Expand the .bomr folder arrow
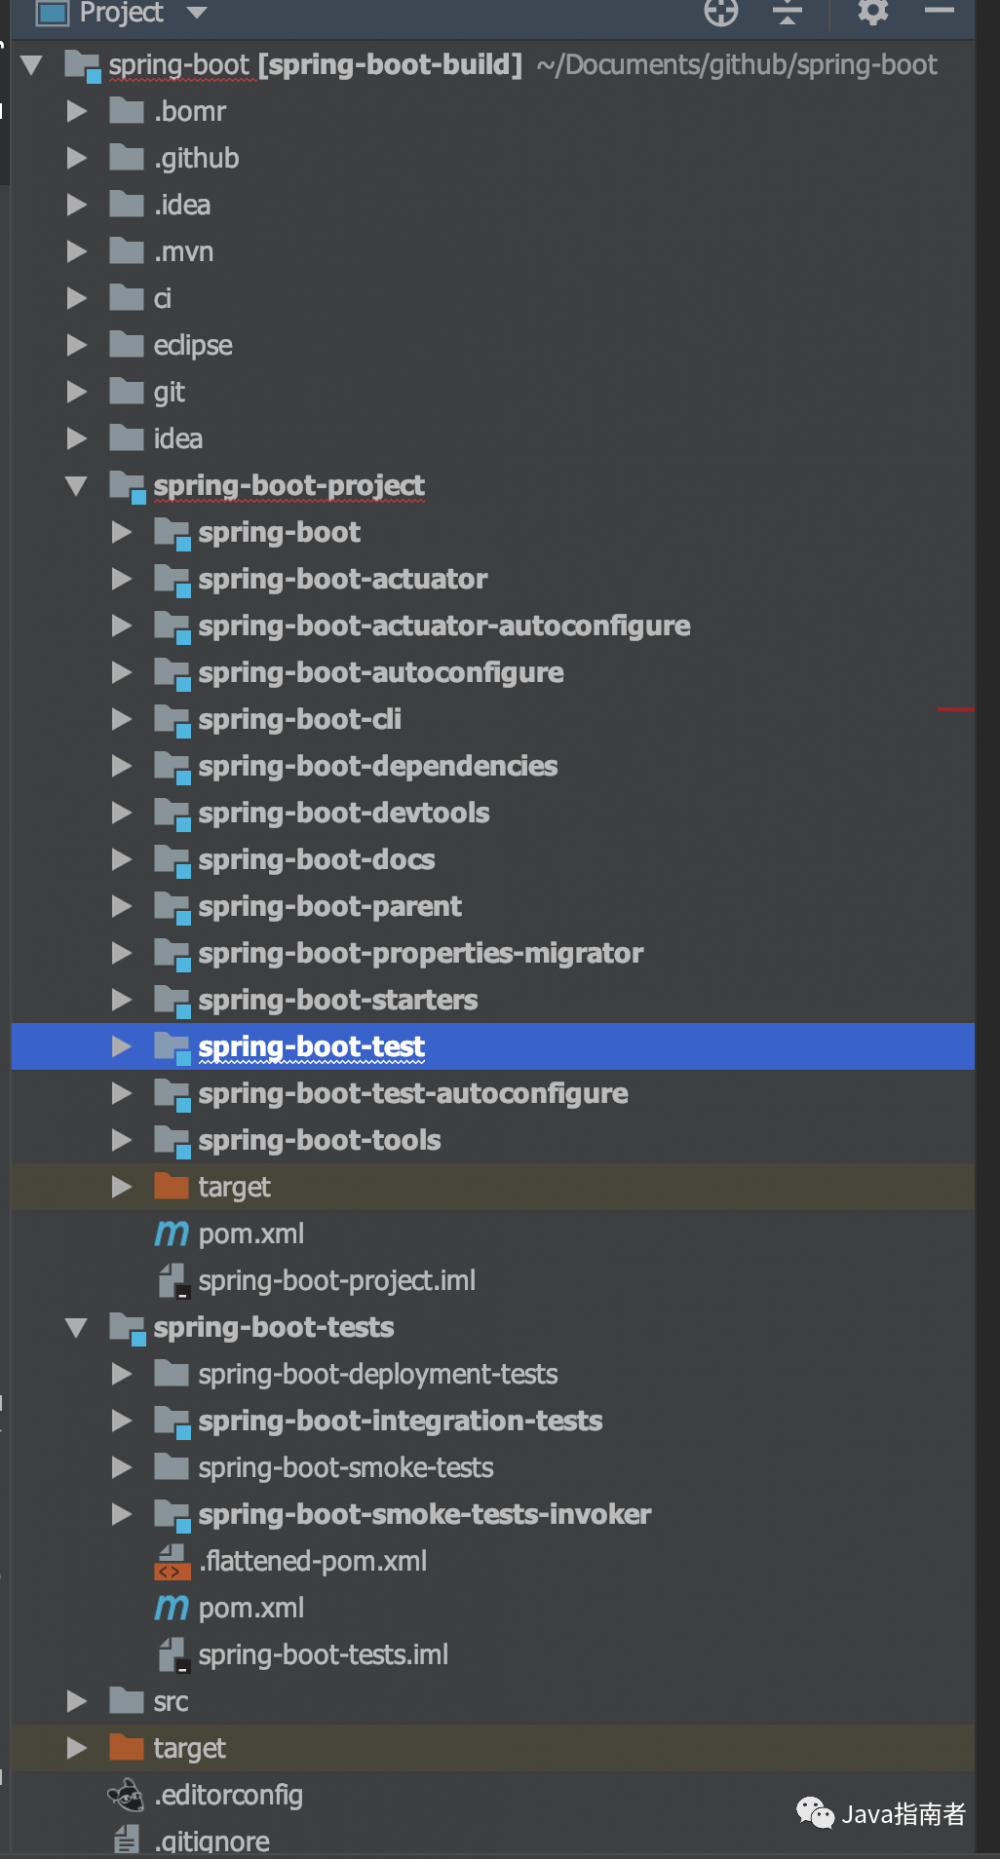This screenshot has width=1000, height=1859. (x=77, y=111)
